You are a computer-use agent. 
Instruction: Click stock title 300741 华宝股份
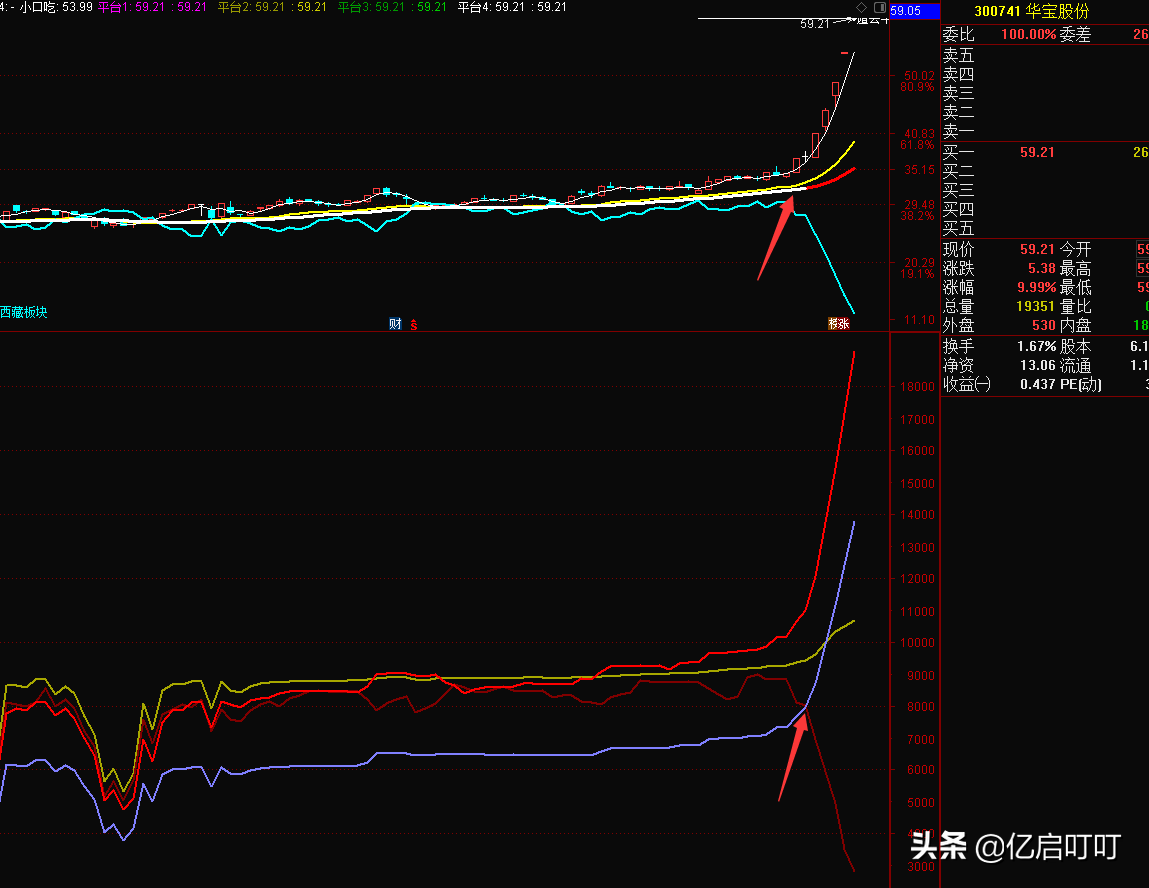point(1032,11)
